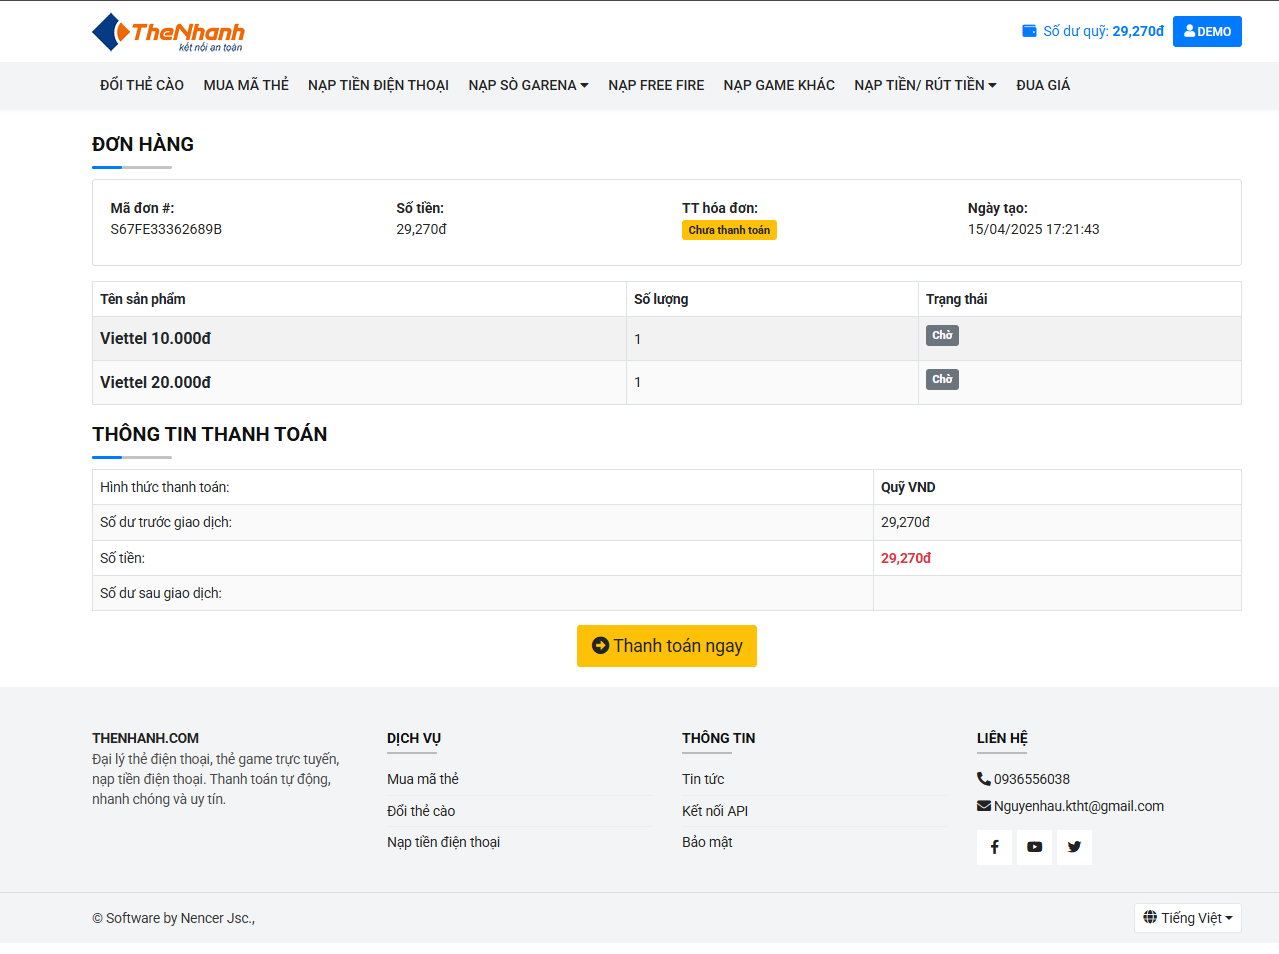The height and width of the screenshot is (954, 1279).
Task: Click product name Viettel 20.000đ
Action: click(x=155, y=383)
